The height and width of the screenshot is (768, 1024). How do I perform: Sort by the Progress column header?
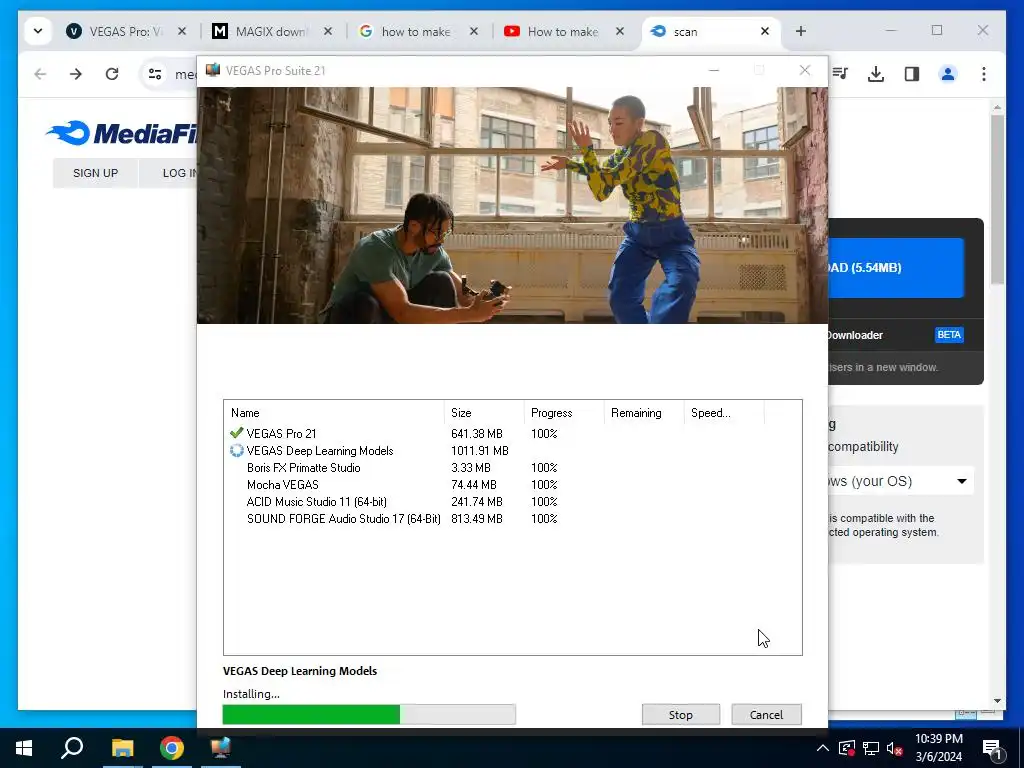pyautogui.click(x=564, y=413)
